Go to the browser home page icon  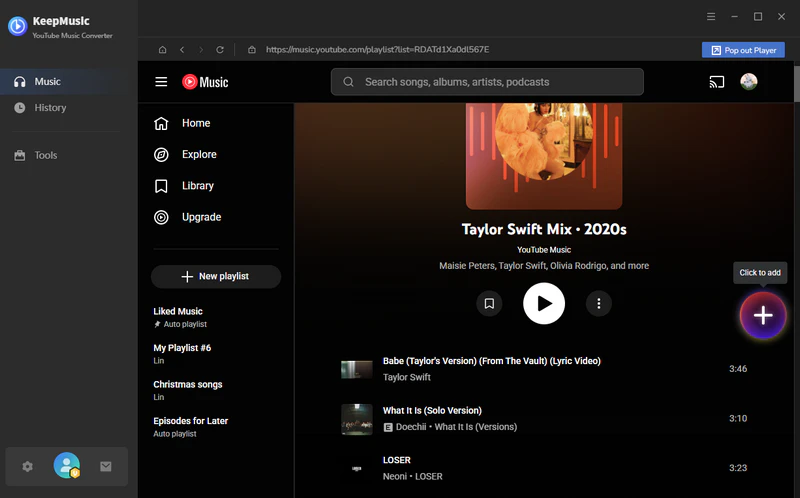point(162,49)
